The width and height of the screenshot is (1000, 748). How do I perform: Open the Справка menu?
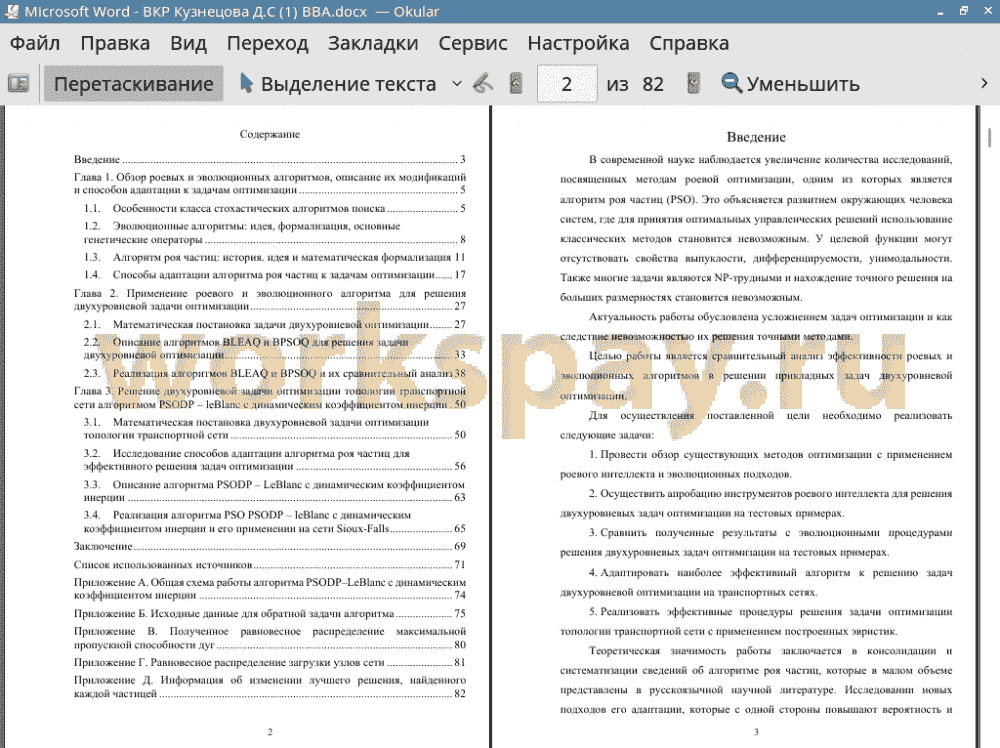coord(689,43)
